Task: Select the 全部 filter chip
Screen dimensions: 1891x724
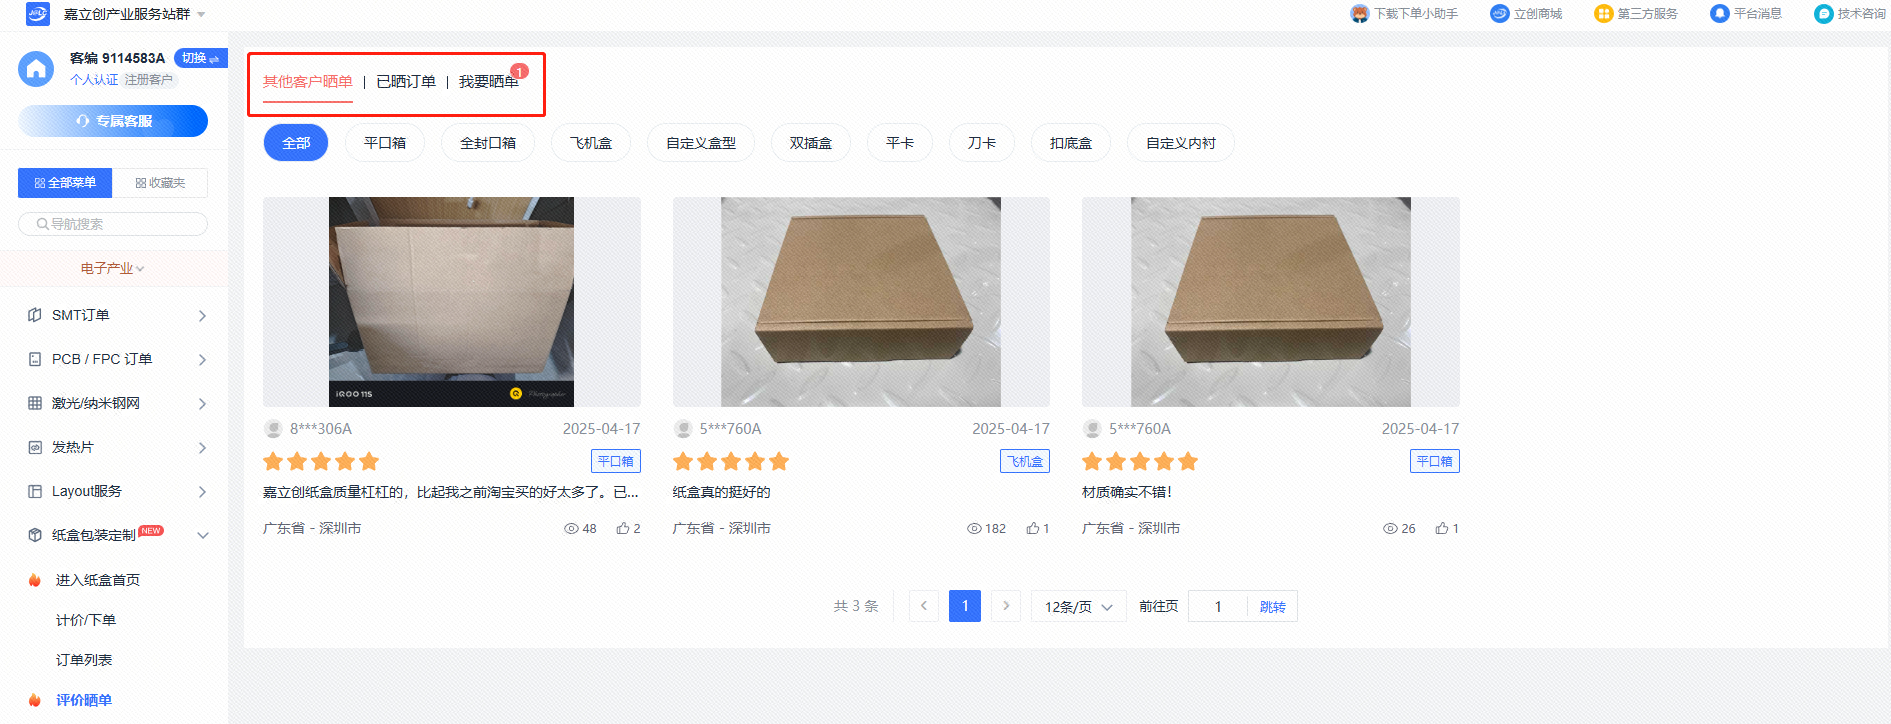Action: tap(296, 143)
